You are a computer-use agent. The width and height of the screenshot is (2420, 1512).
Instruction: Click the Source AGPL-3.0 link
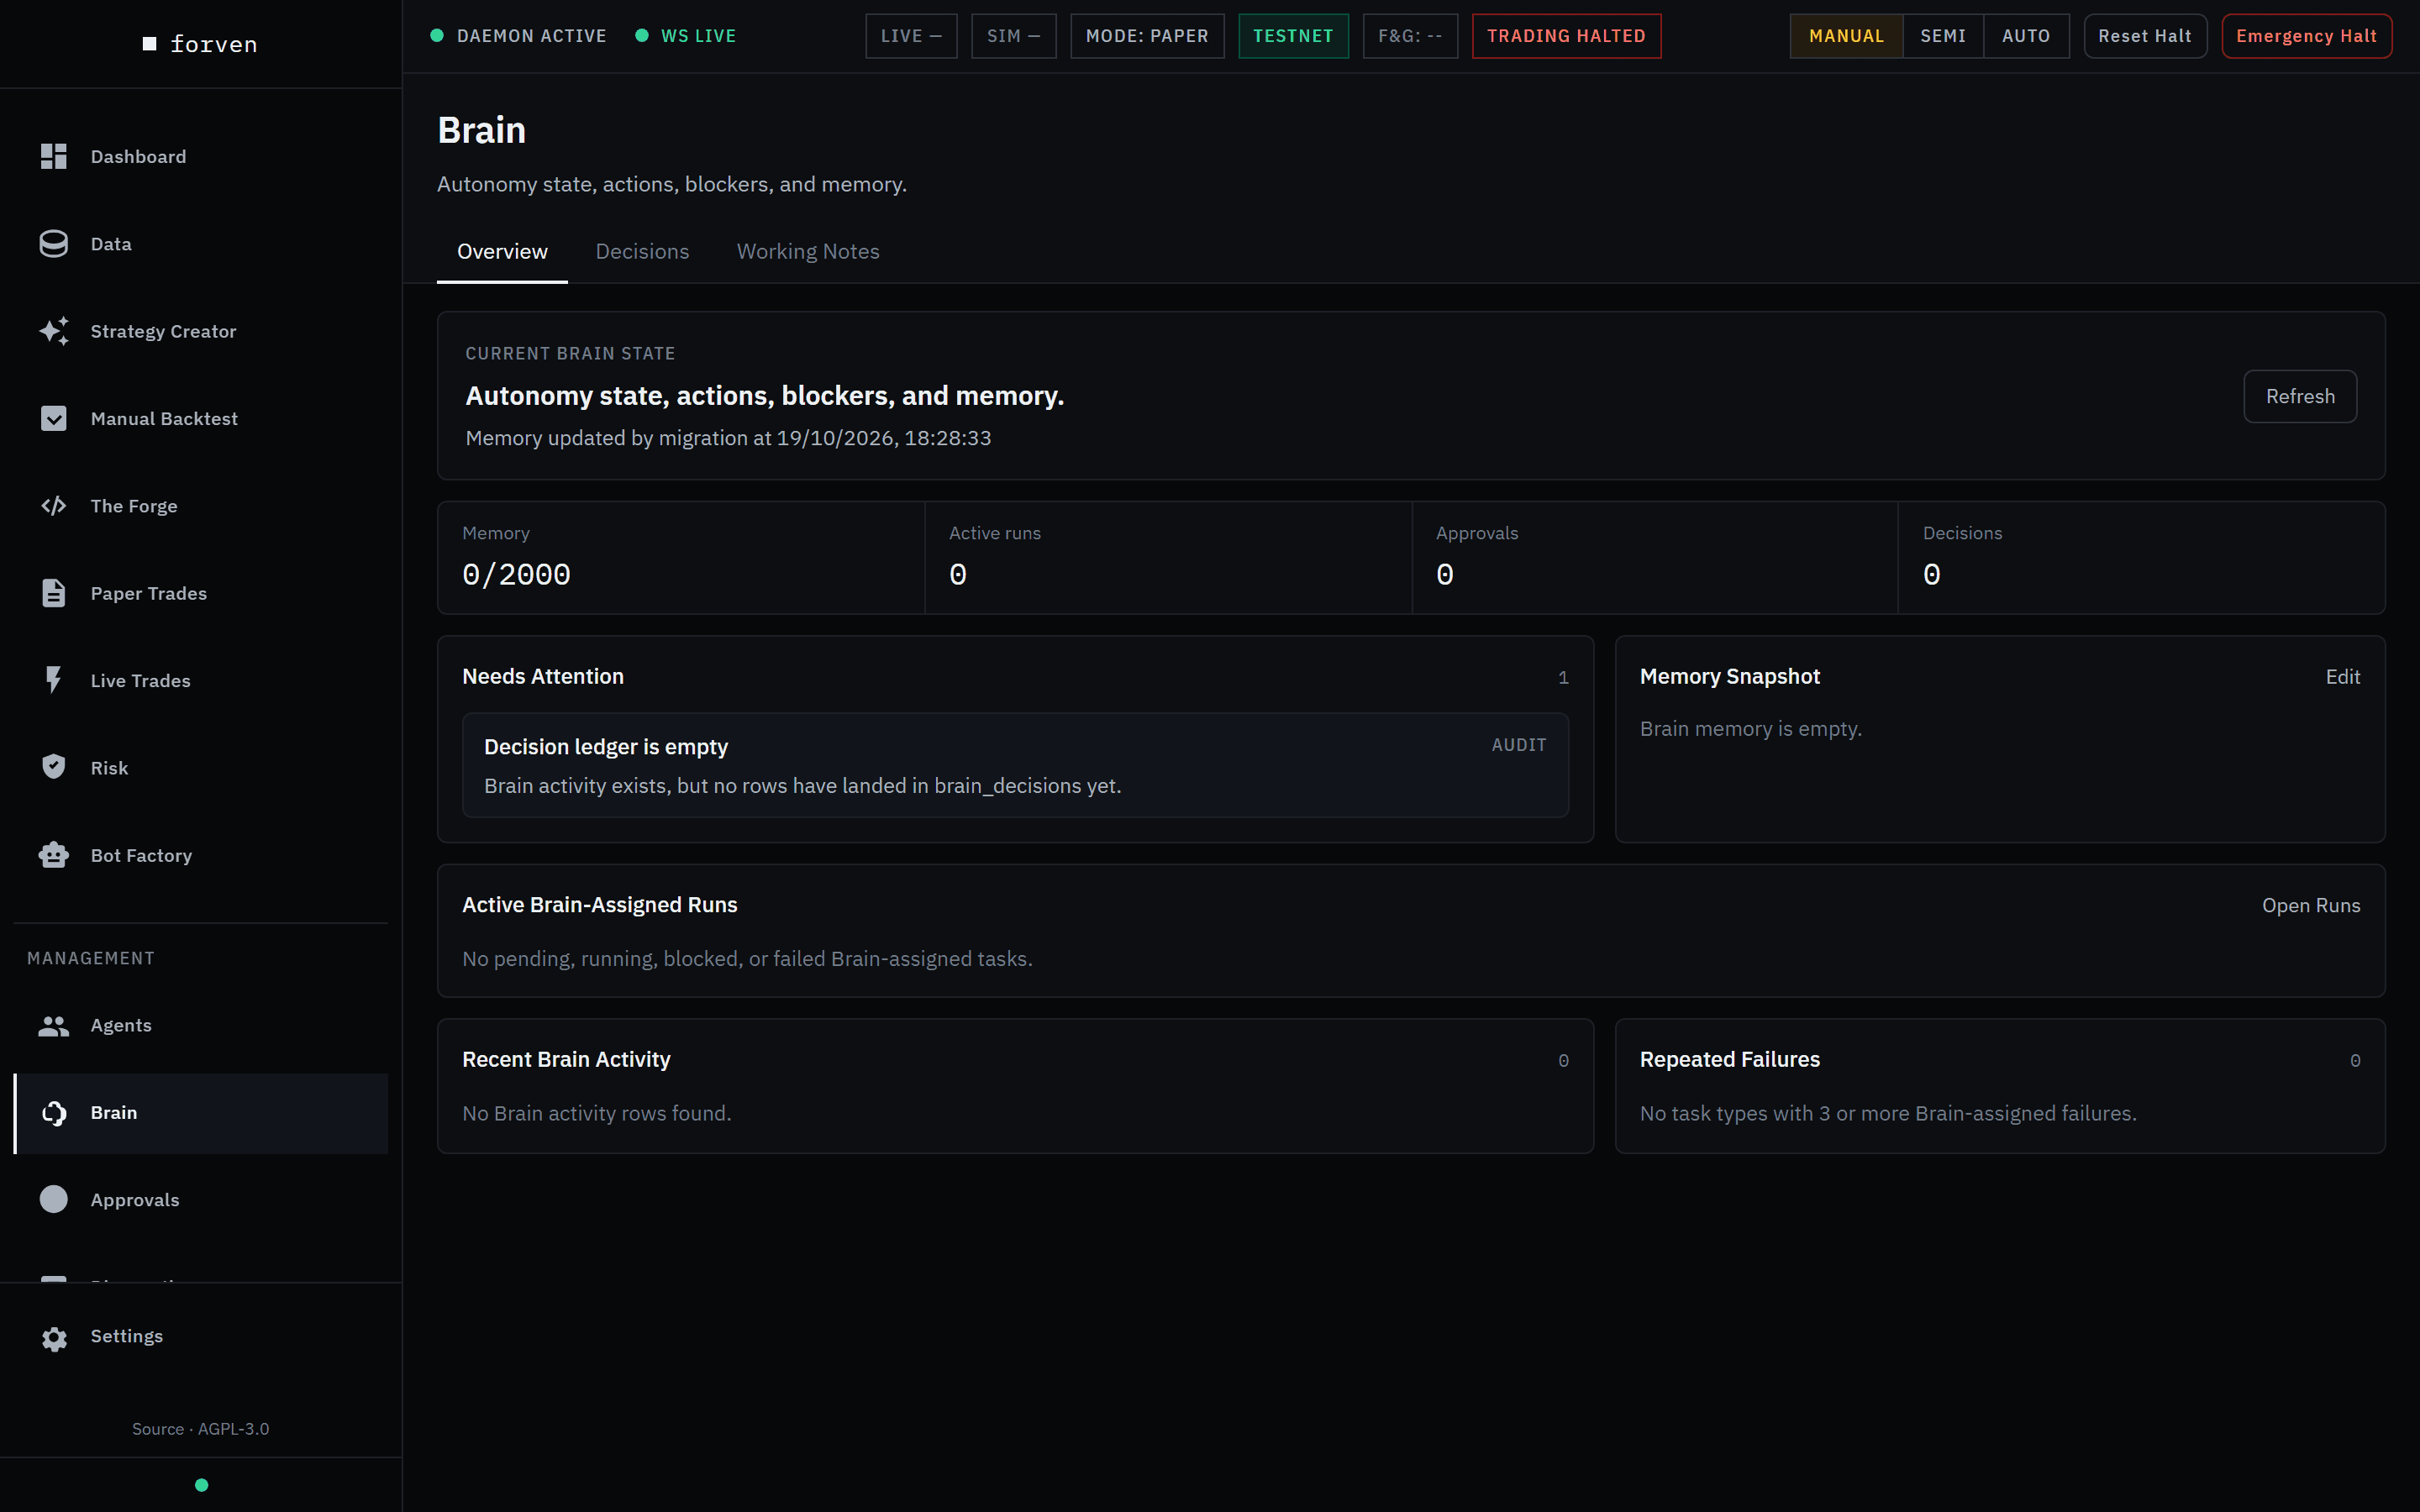click(x=200, y=1429)
